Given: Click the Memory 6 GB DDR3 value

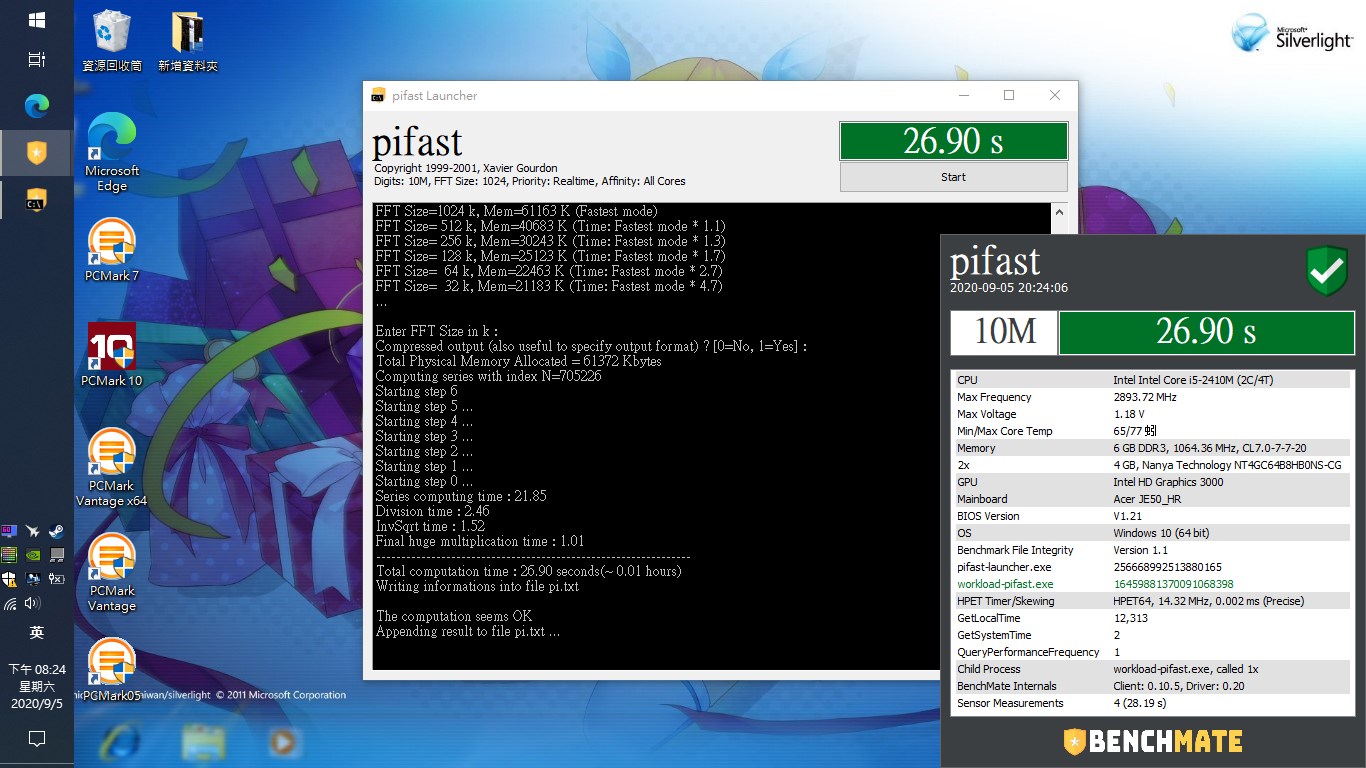Looking at the screenshot, I should tap(1209, 448).
